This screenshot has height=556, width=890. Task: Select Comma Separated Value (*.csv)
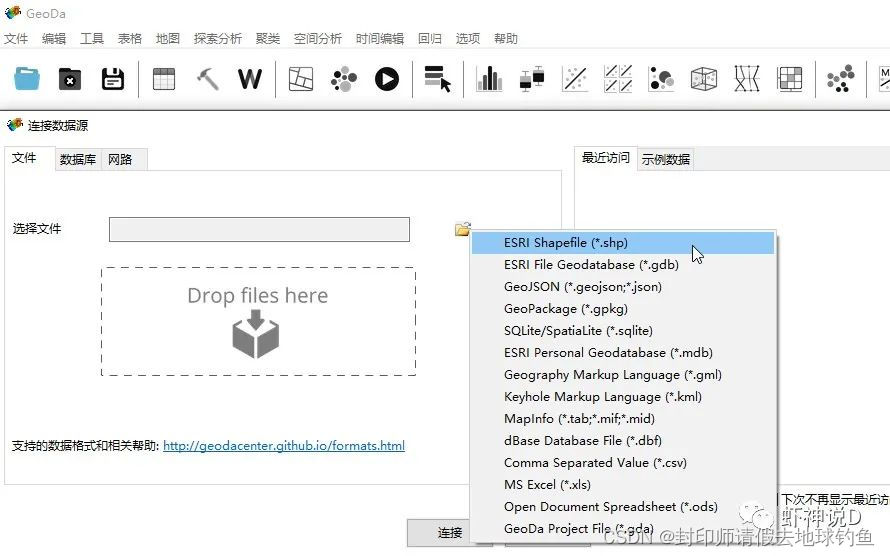(623, 463)
